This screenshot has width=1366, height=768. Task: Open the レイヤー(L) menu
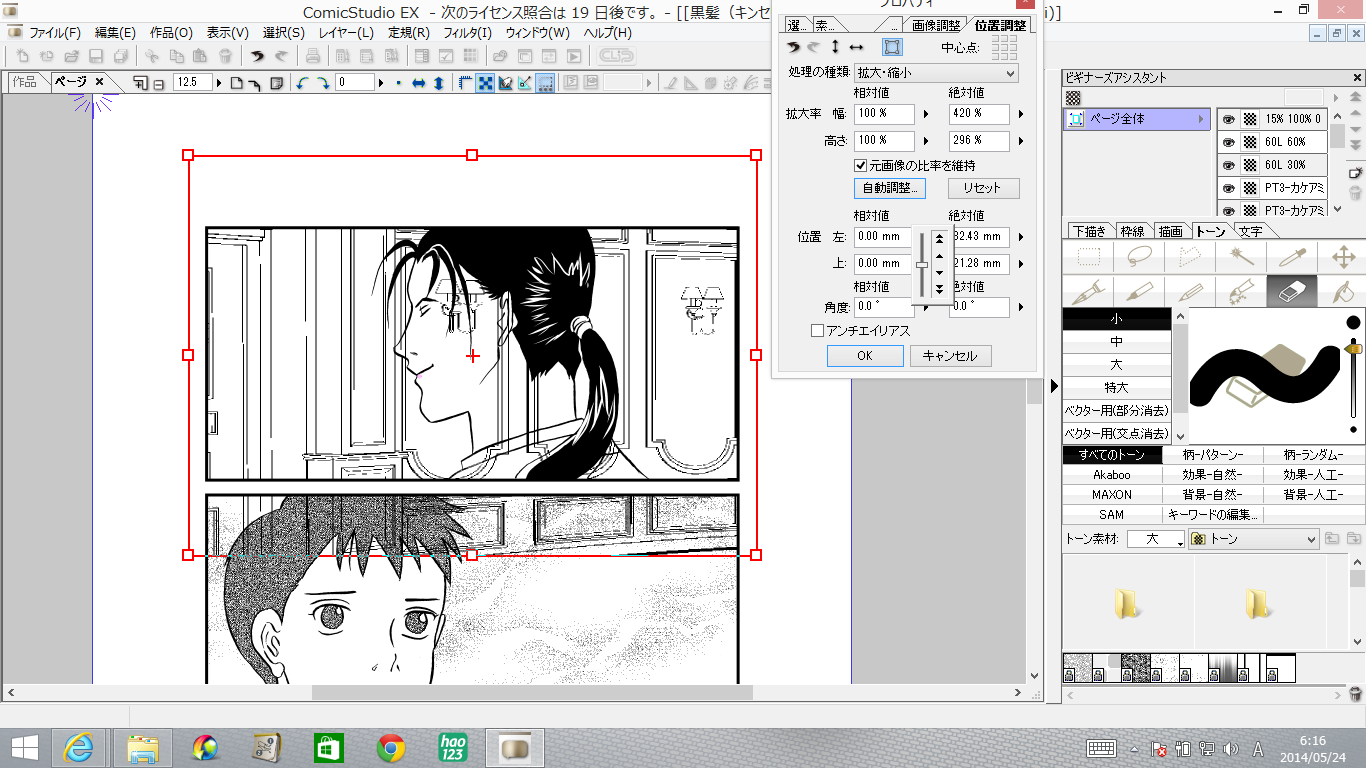pos(346,32)
